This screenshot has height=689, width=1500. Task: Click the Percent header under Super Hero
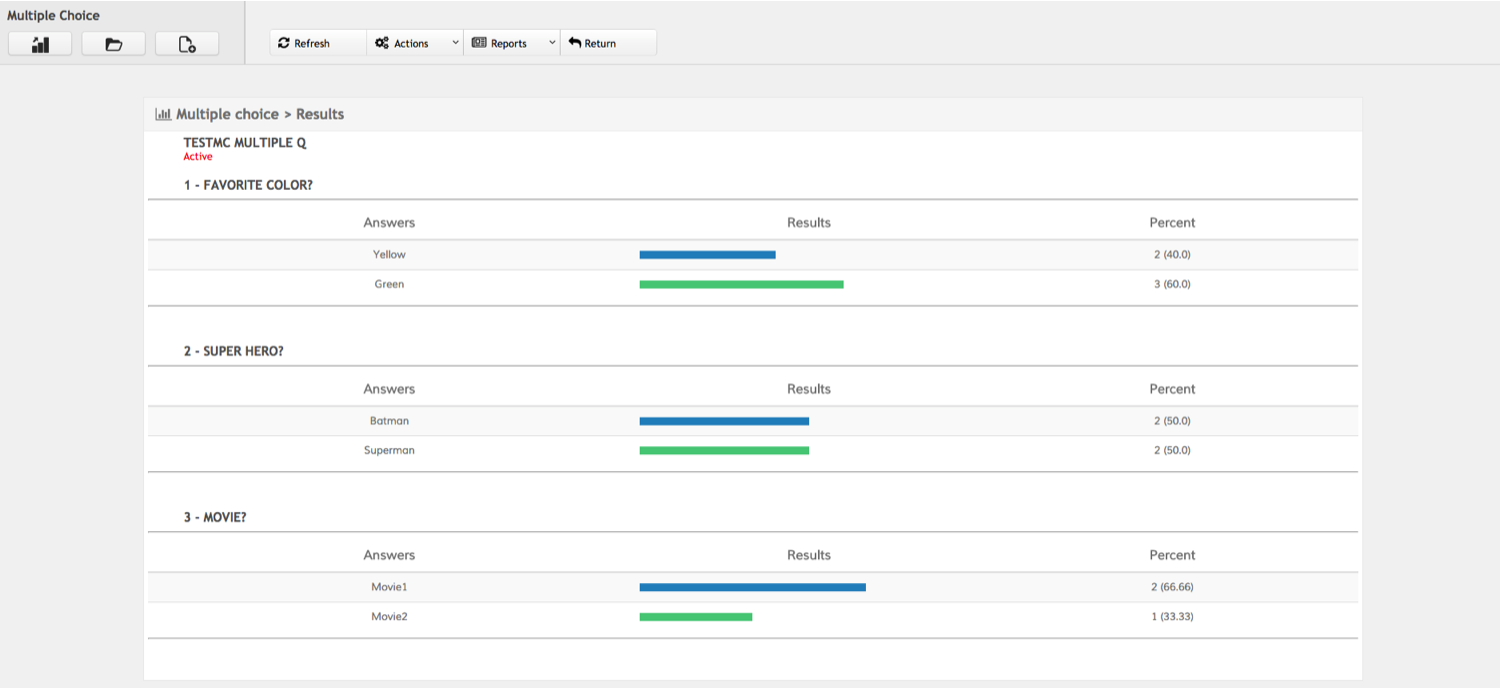(x=1172, y=389)
